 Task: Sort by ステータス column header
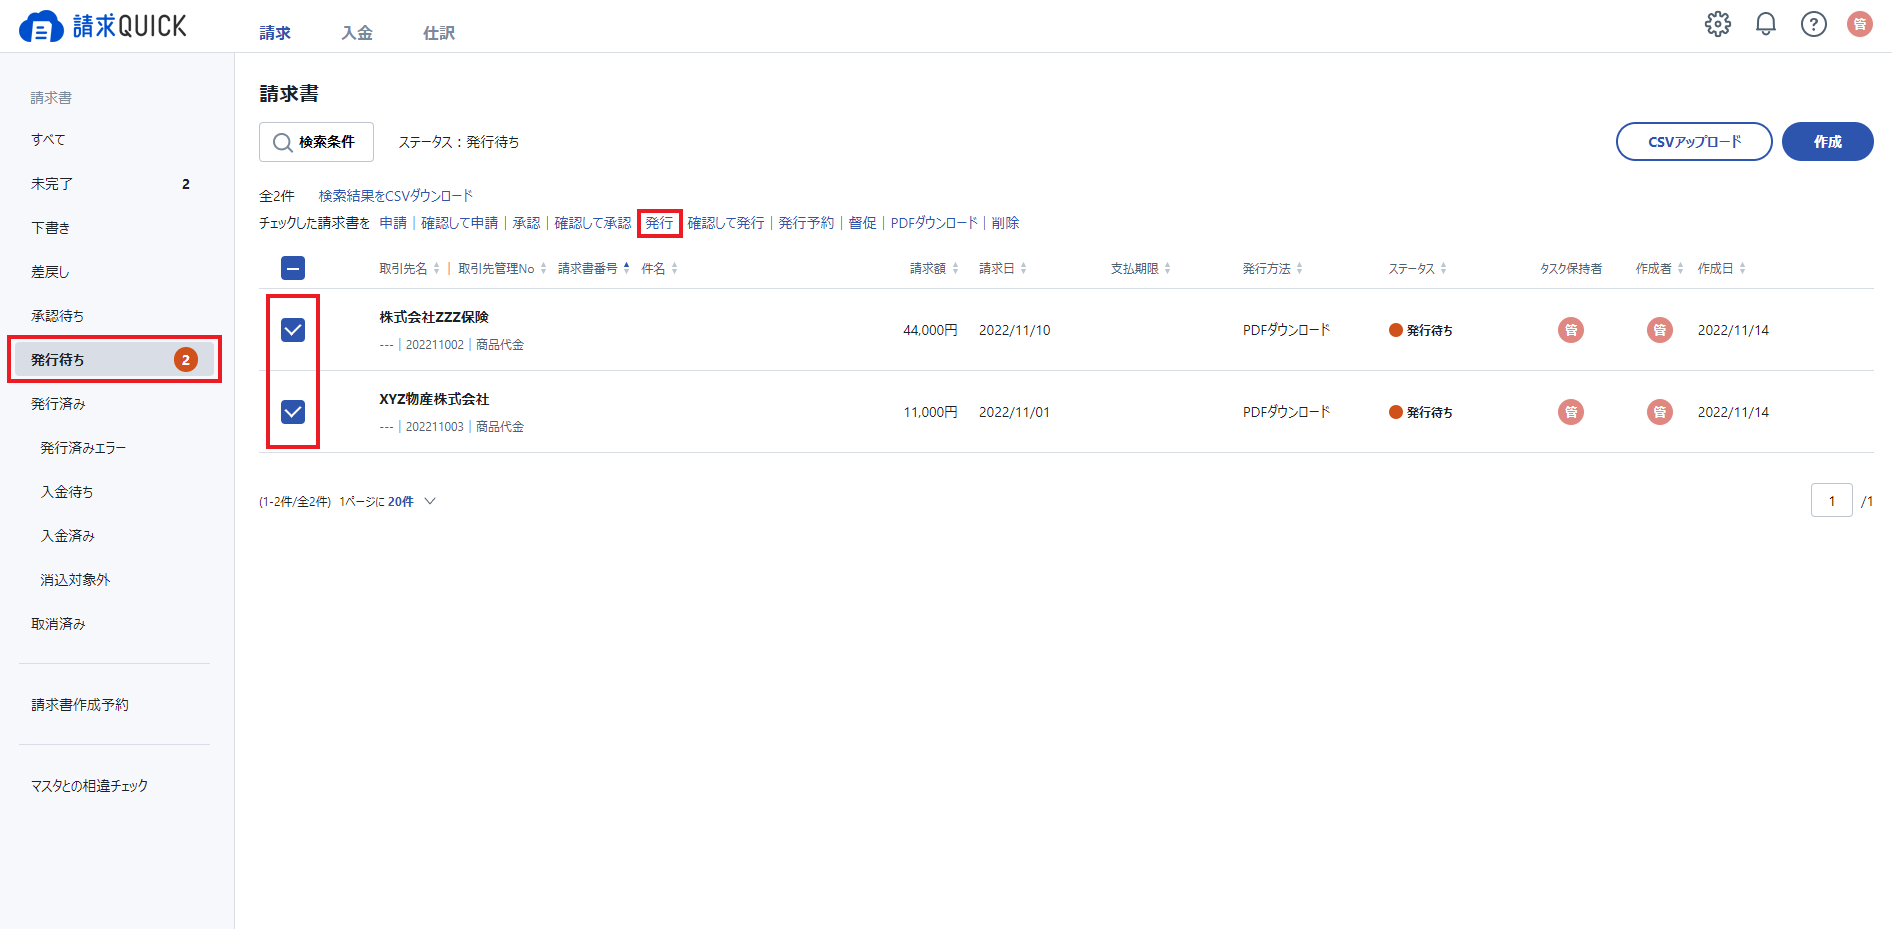(1417, 268)
